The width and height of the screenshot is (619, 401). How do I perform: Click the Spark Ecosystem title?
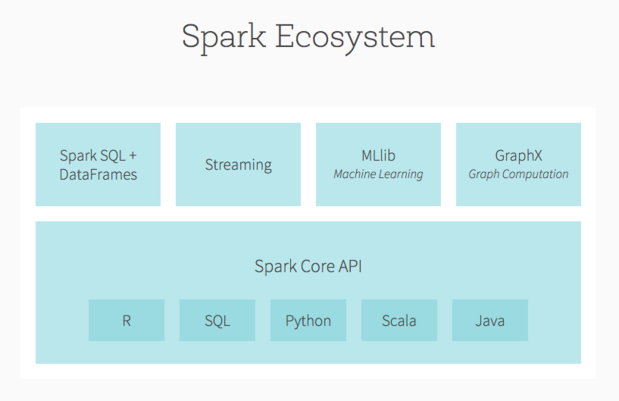(308, 37)
